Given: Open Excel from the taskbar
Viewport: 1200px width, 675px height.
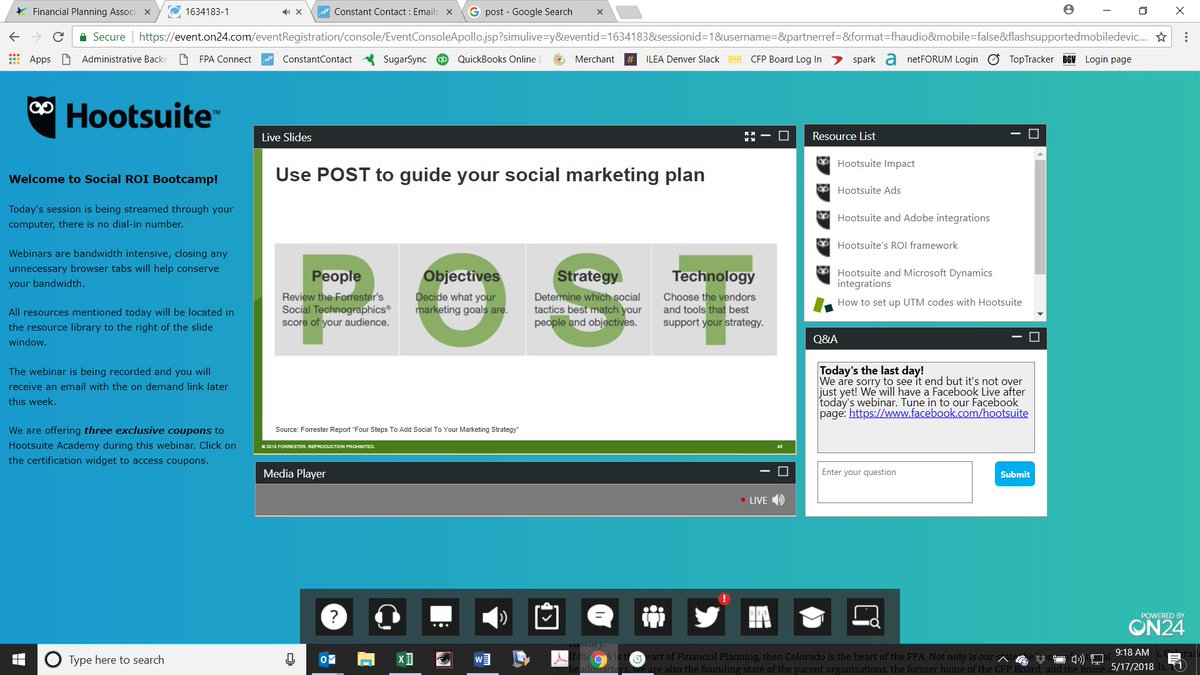Looking at the screenshot, I should point(405,659).
